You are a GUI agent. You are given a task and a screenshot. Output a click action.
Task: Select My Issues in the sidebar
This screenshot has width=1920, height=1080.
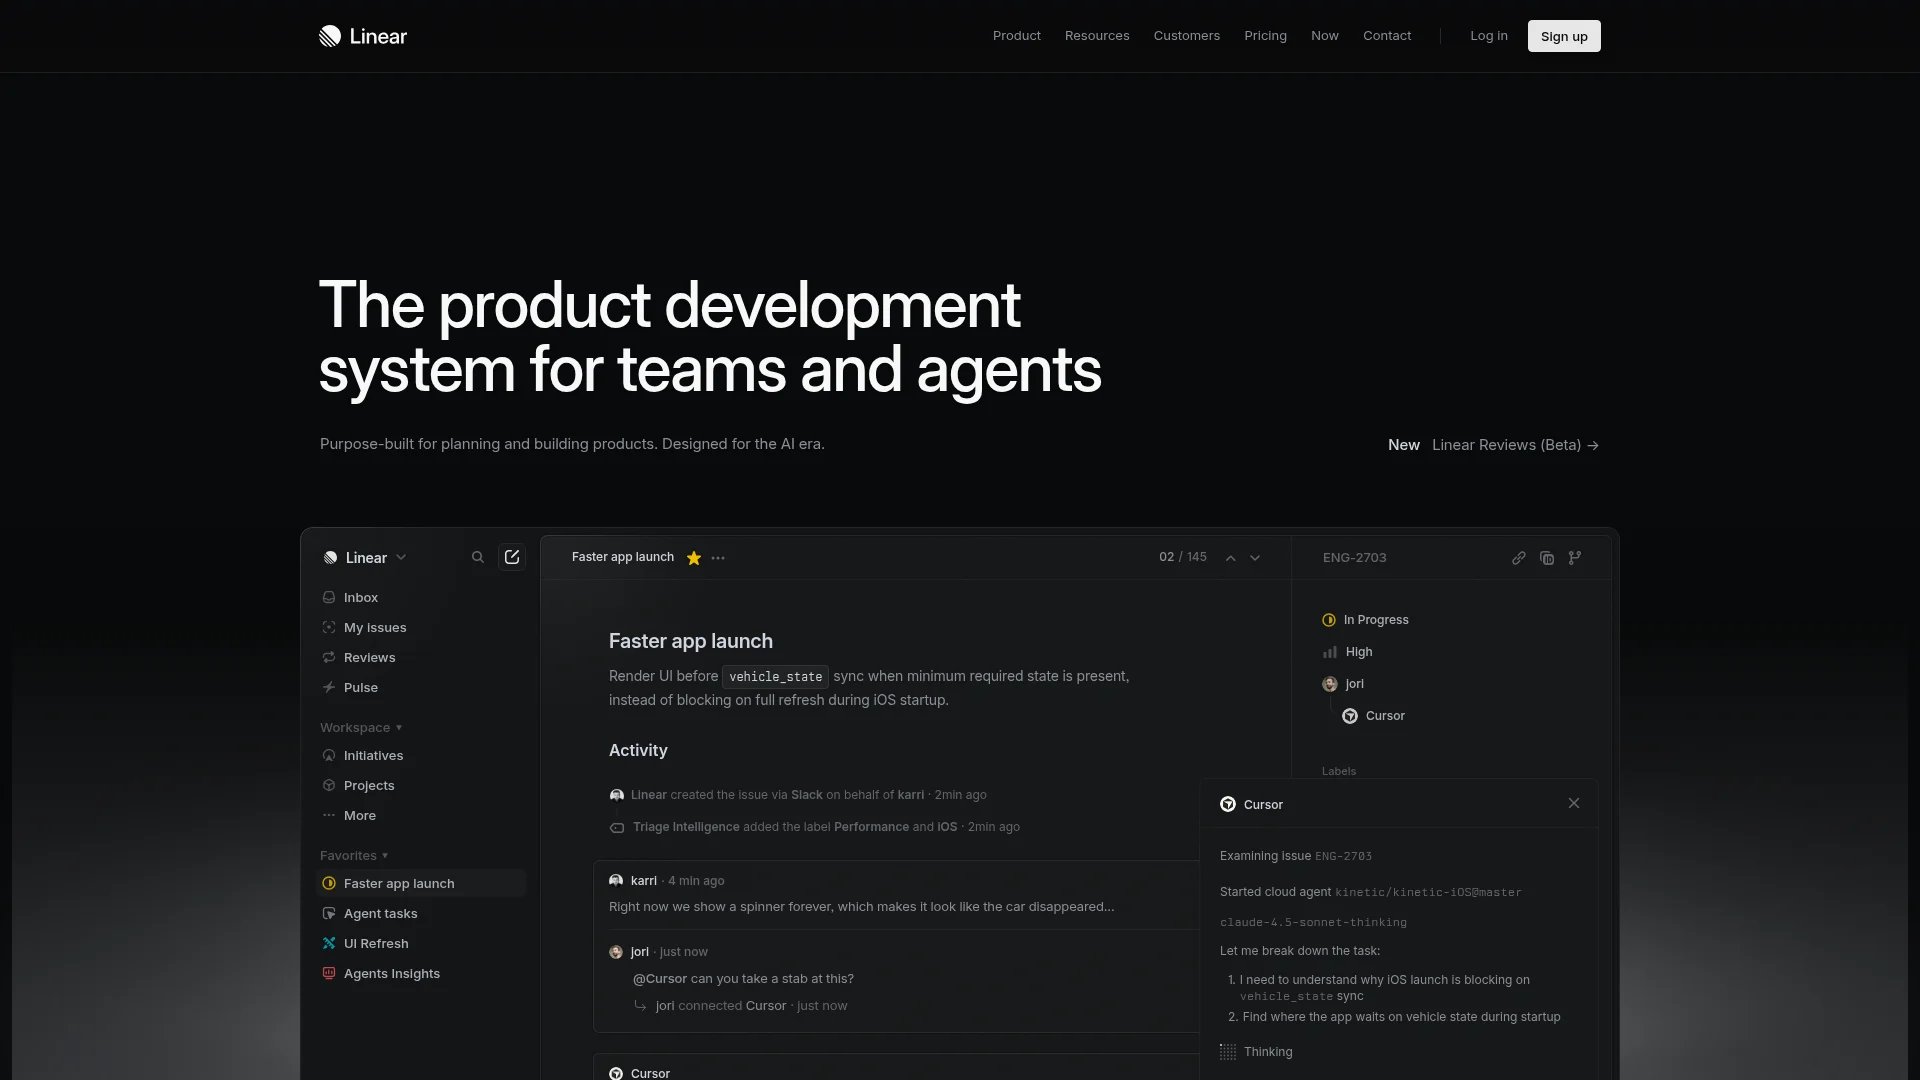(374, 627)
